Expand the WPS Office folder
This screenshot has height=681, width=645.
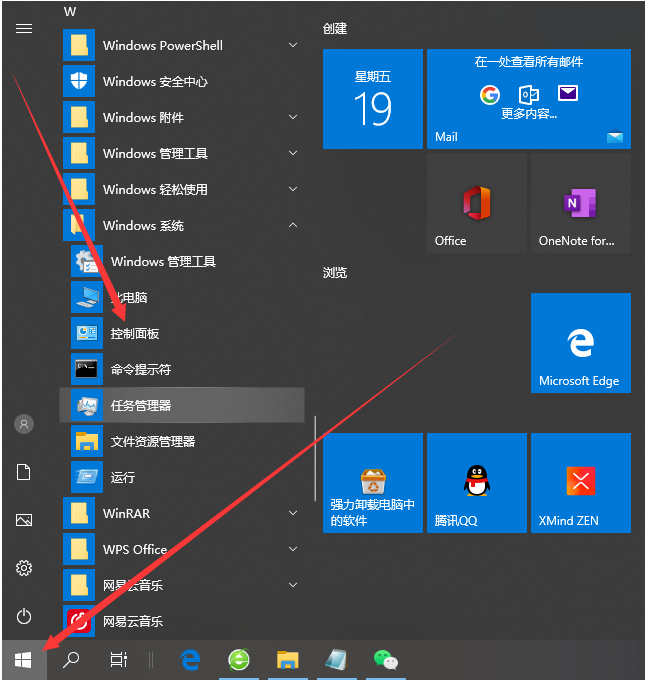[293, 549]
